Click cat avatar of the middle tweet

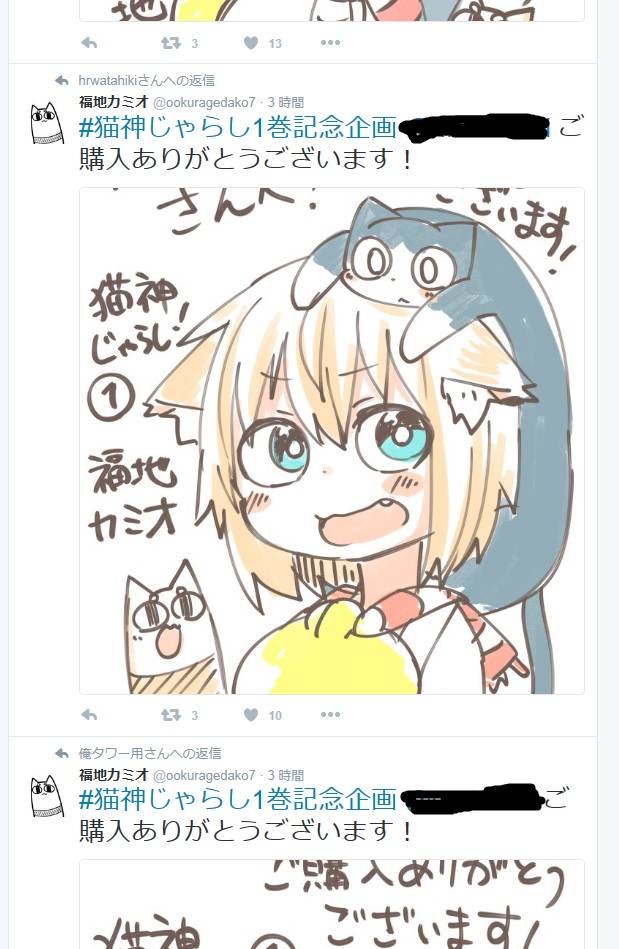click(x=47, y=123)
